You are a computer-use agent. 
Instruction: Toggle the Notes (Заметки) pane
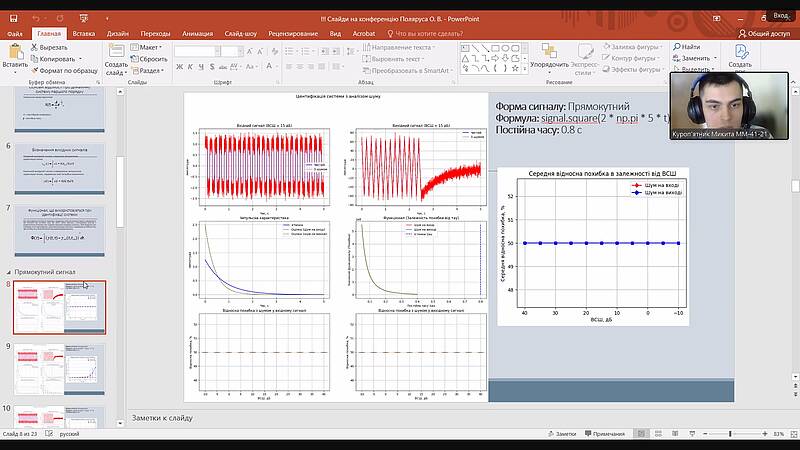coord(560,433)
